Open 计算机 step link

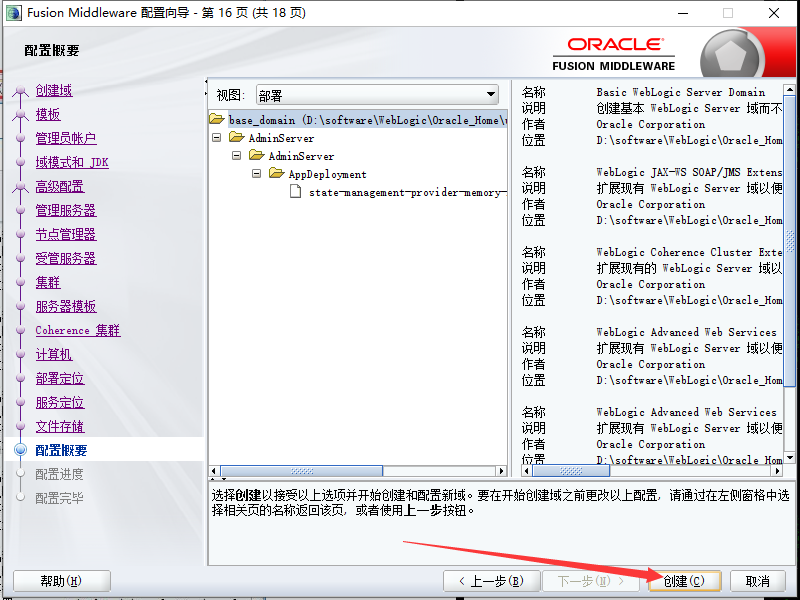coord(54,354)
